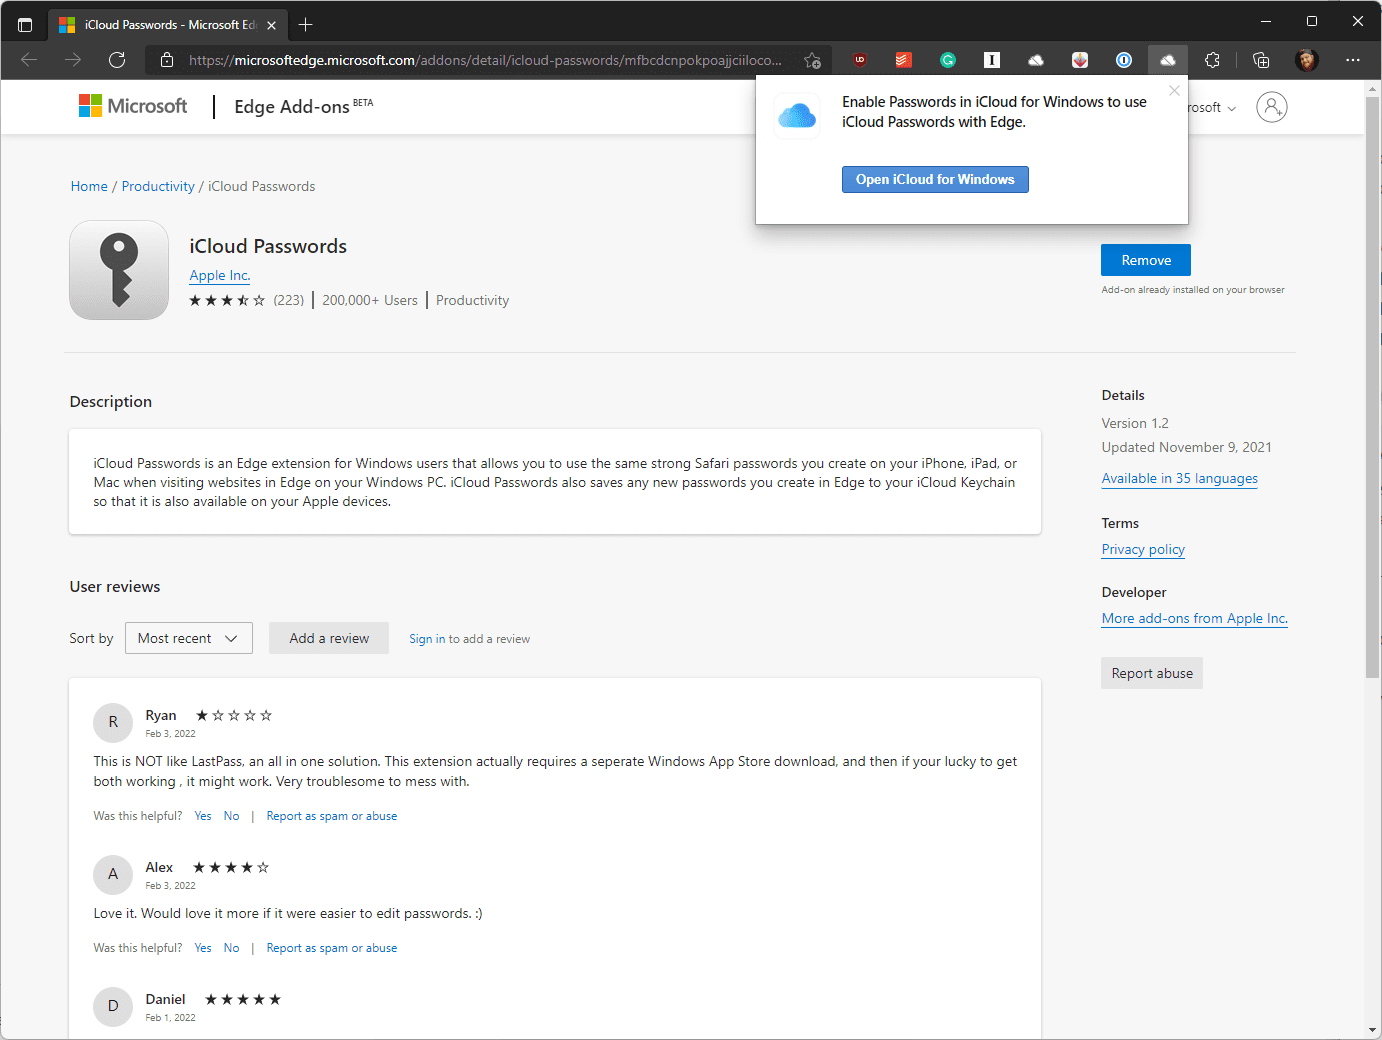Image resolution: width=1382 pixels, height=1040 pixels.
Task: Click the scrollbar down arrow
Action: click(x=1373, y=1030)
